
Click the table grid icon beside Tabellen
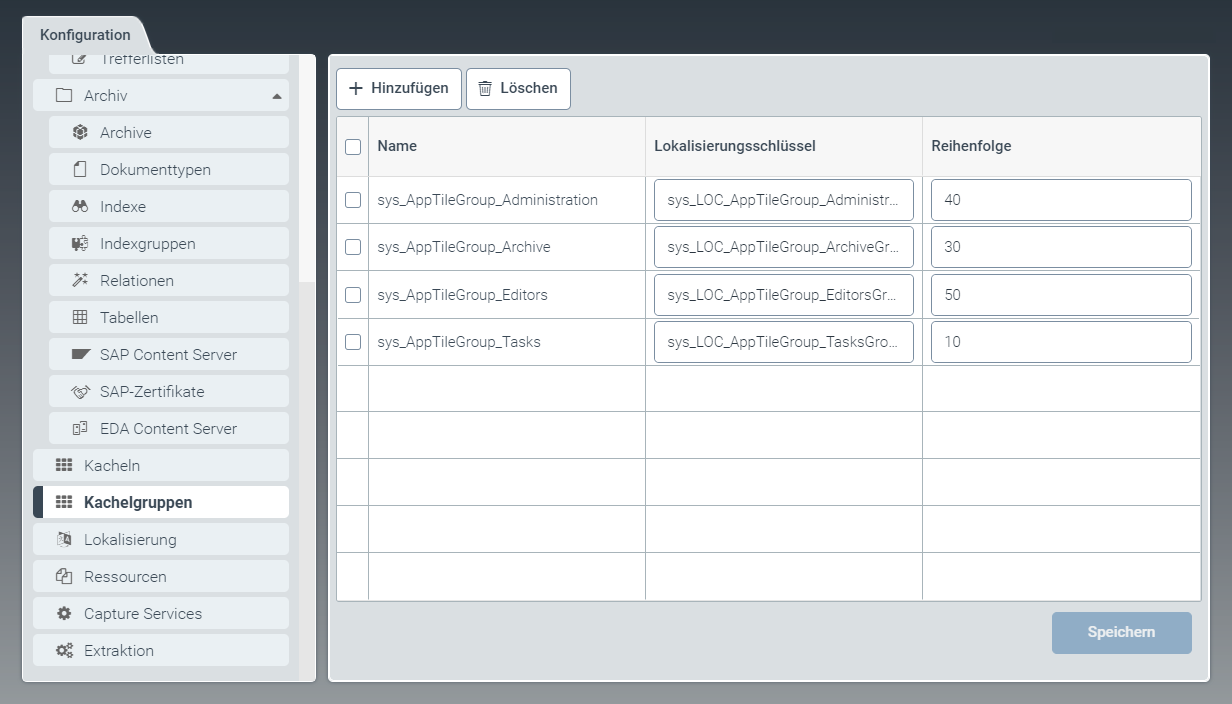pos(80,318)
